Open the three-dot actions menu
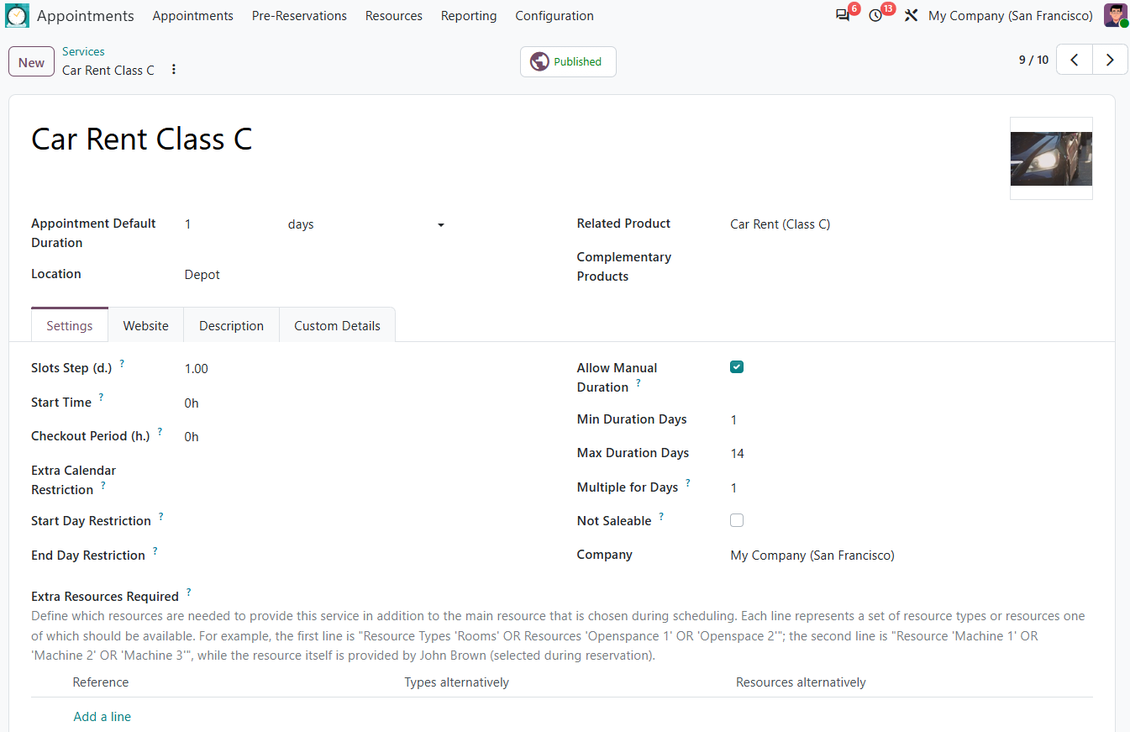 point(174,70)
